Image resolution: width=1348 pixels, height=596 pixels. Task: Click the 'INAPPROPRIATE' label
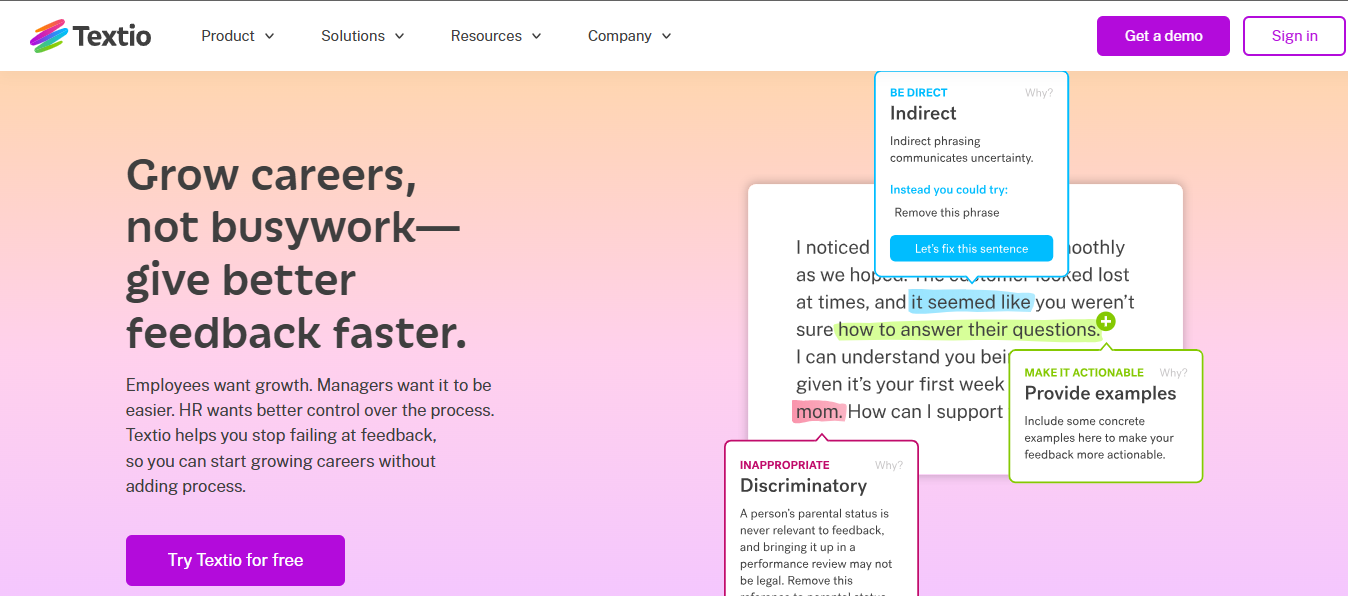pyautogui.click(x=785, y=465)
